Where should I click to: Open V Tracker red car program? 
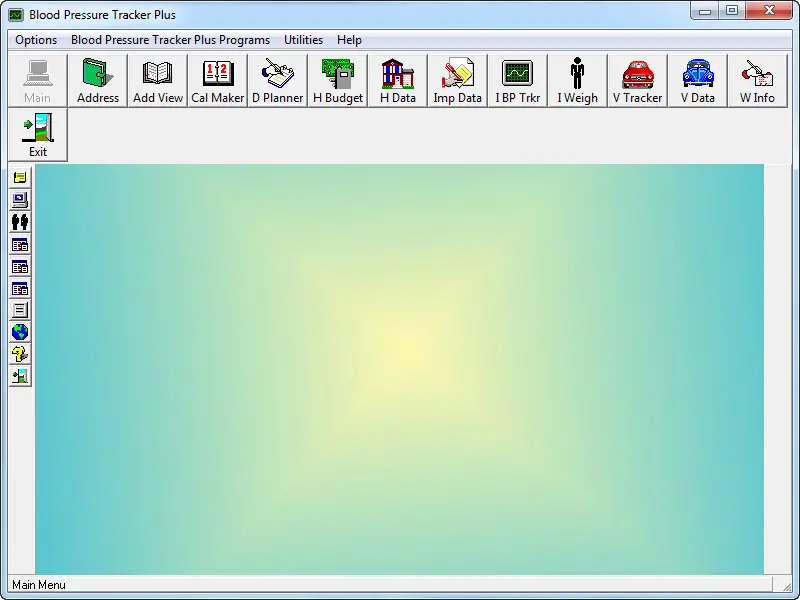point(638,81)
